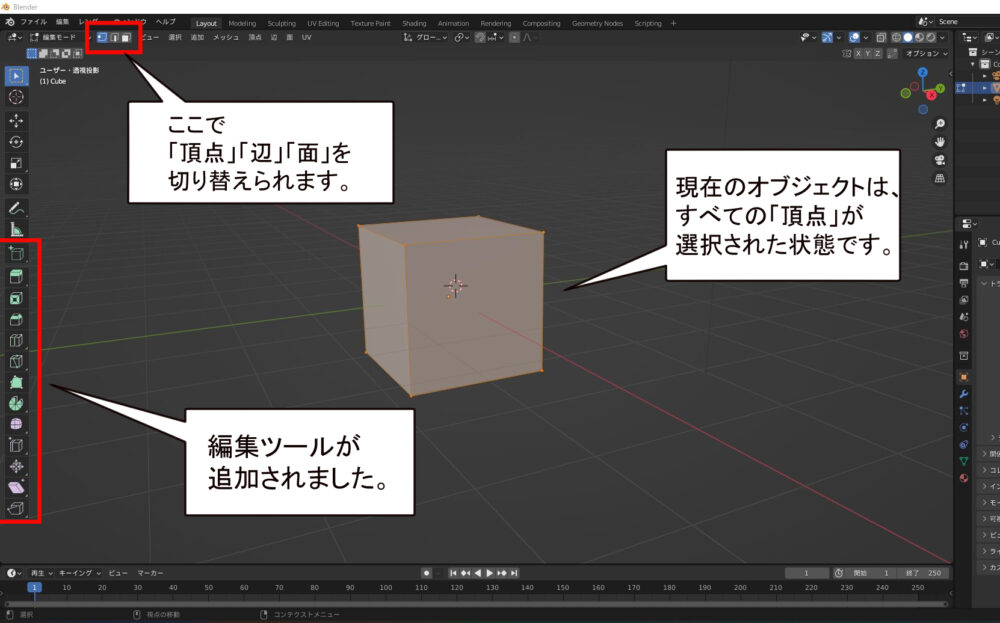Image resolution: width=1000 pixels, height=623 pixels.
Task: Select the Spin tool
Action: point(17,404)
